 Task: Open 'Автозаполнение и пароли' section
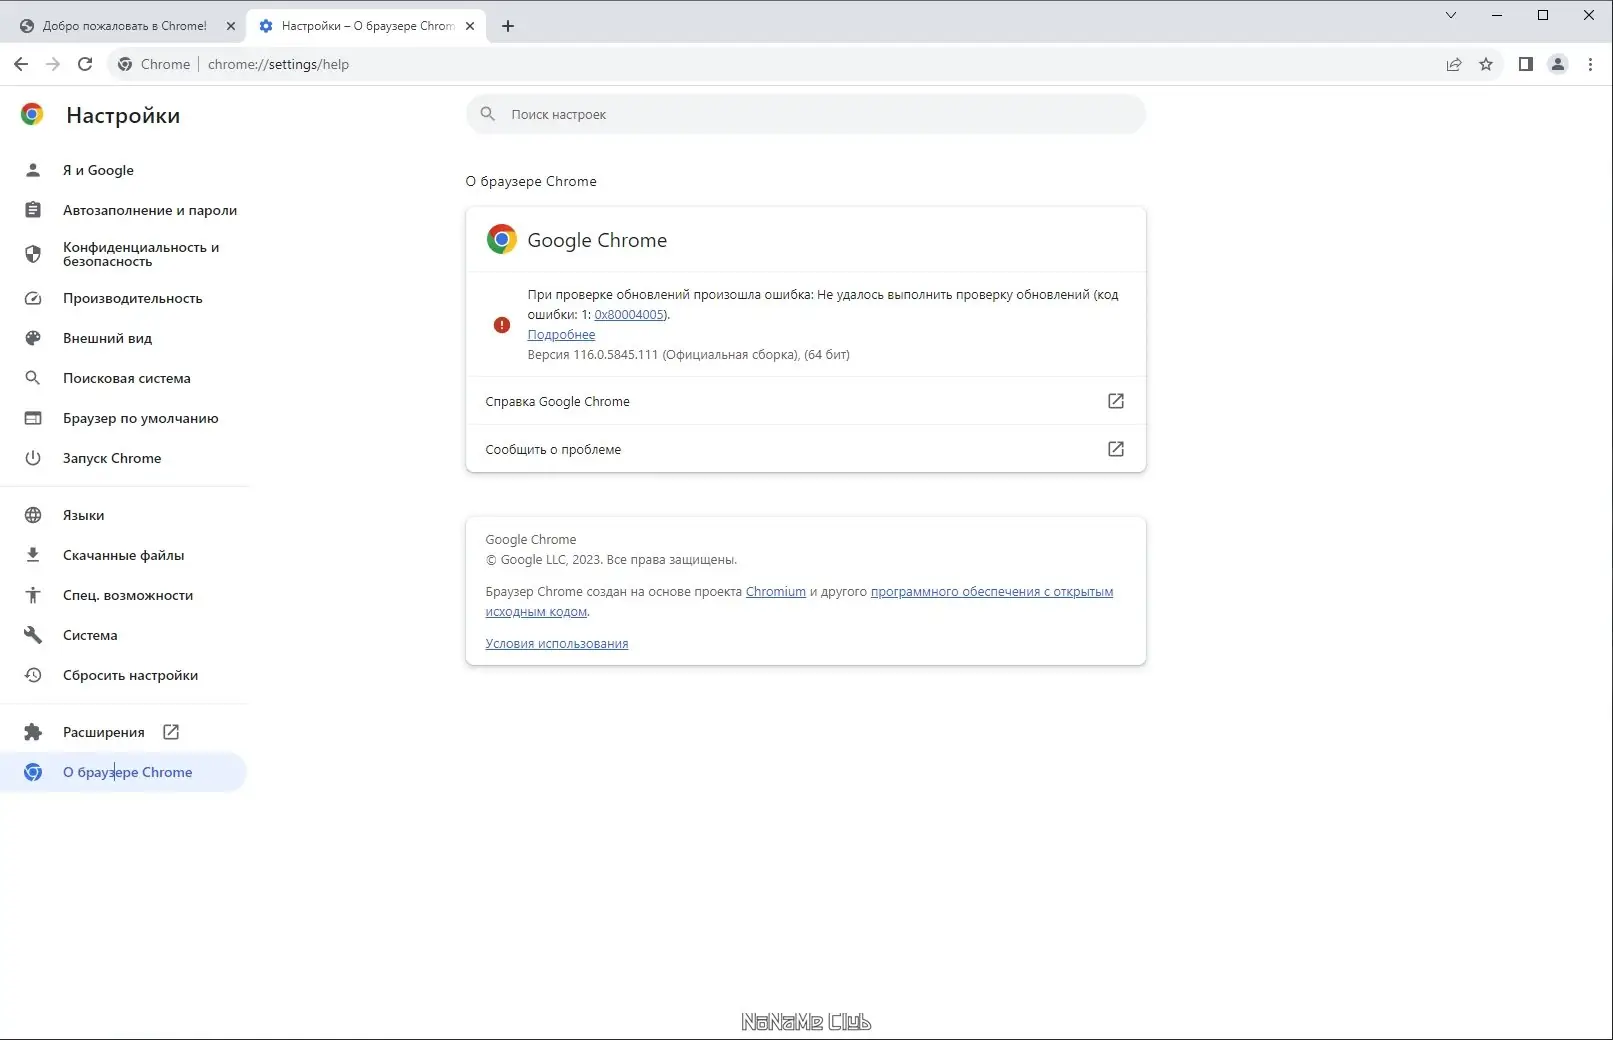coord(123,210)
